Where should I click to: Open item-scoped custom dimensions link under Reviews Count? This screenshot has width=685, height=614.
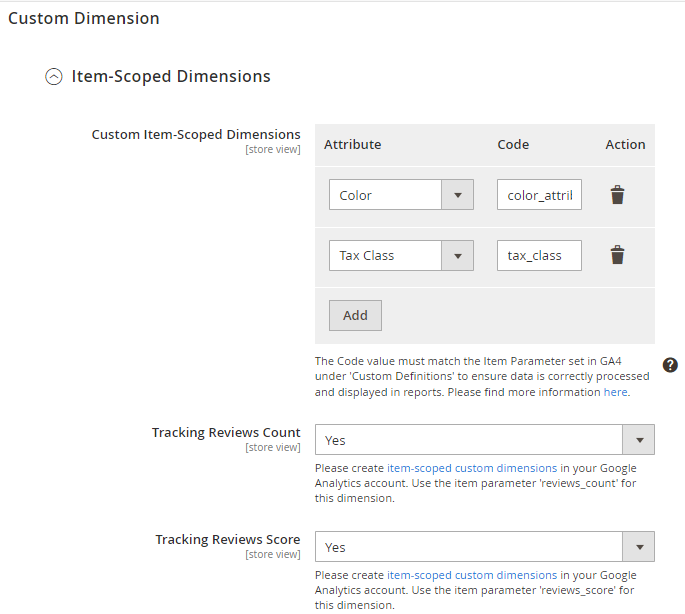(472, 468)
